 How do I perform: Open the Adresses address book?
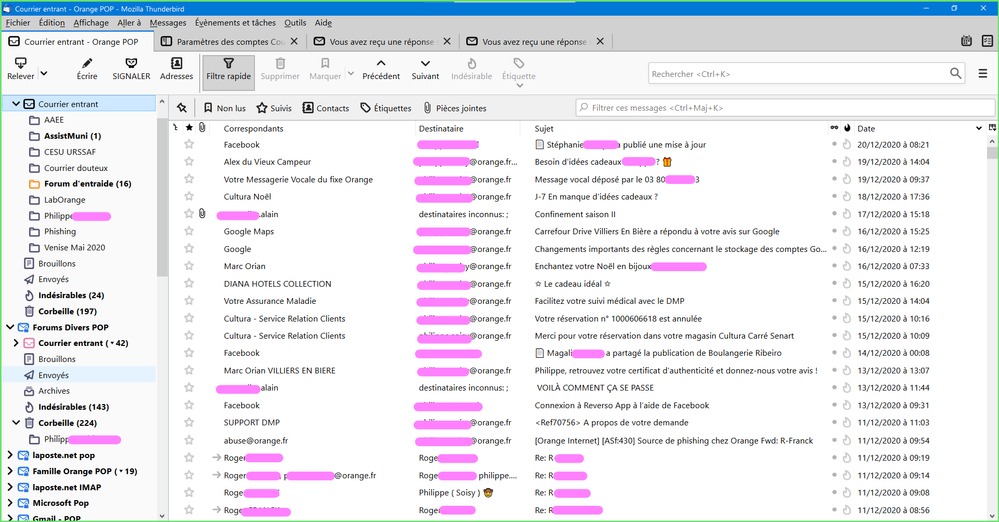coord(176,63)
